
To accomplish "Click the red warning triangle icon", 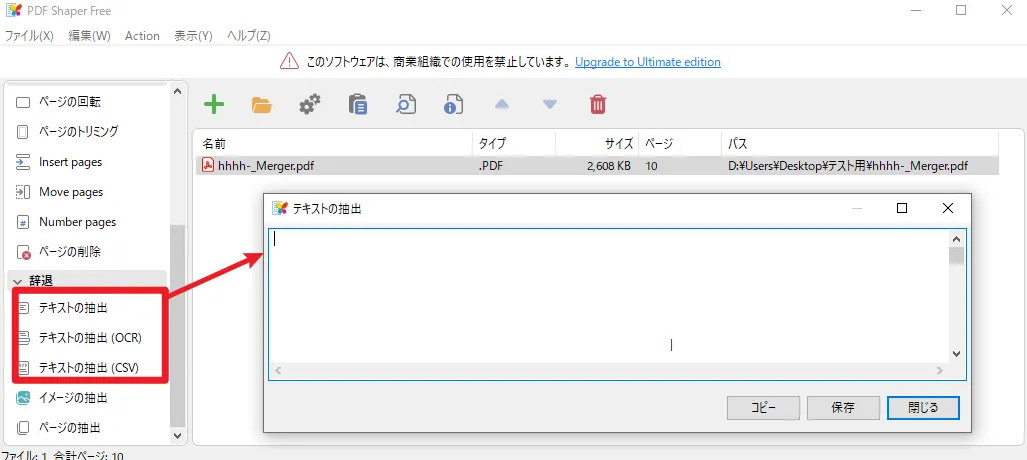I will click(289, 62).
